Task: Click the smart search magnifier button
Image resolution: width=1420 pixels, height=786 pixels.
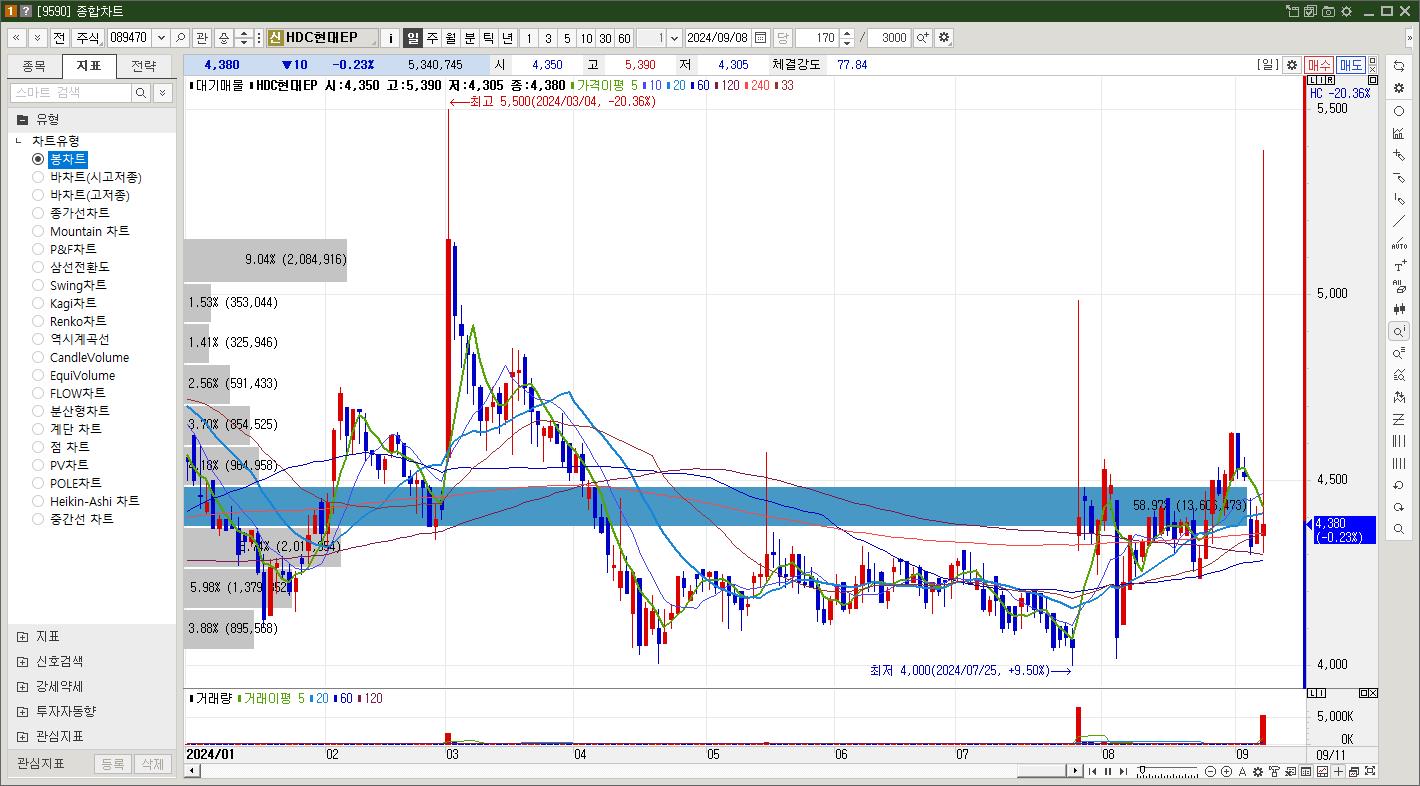Action: click(141, 92)
